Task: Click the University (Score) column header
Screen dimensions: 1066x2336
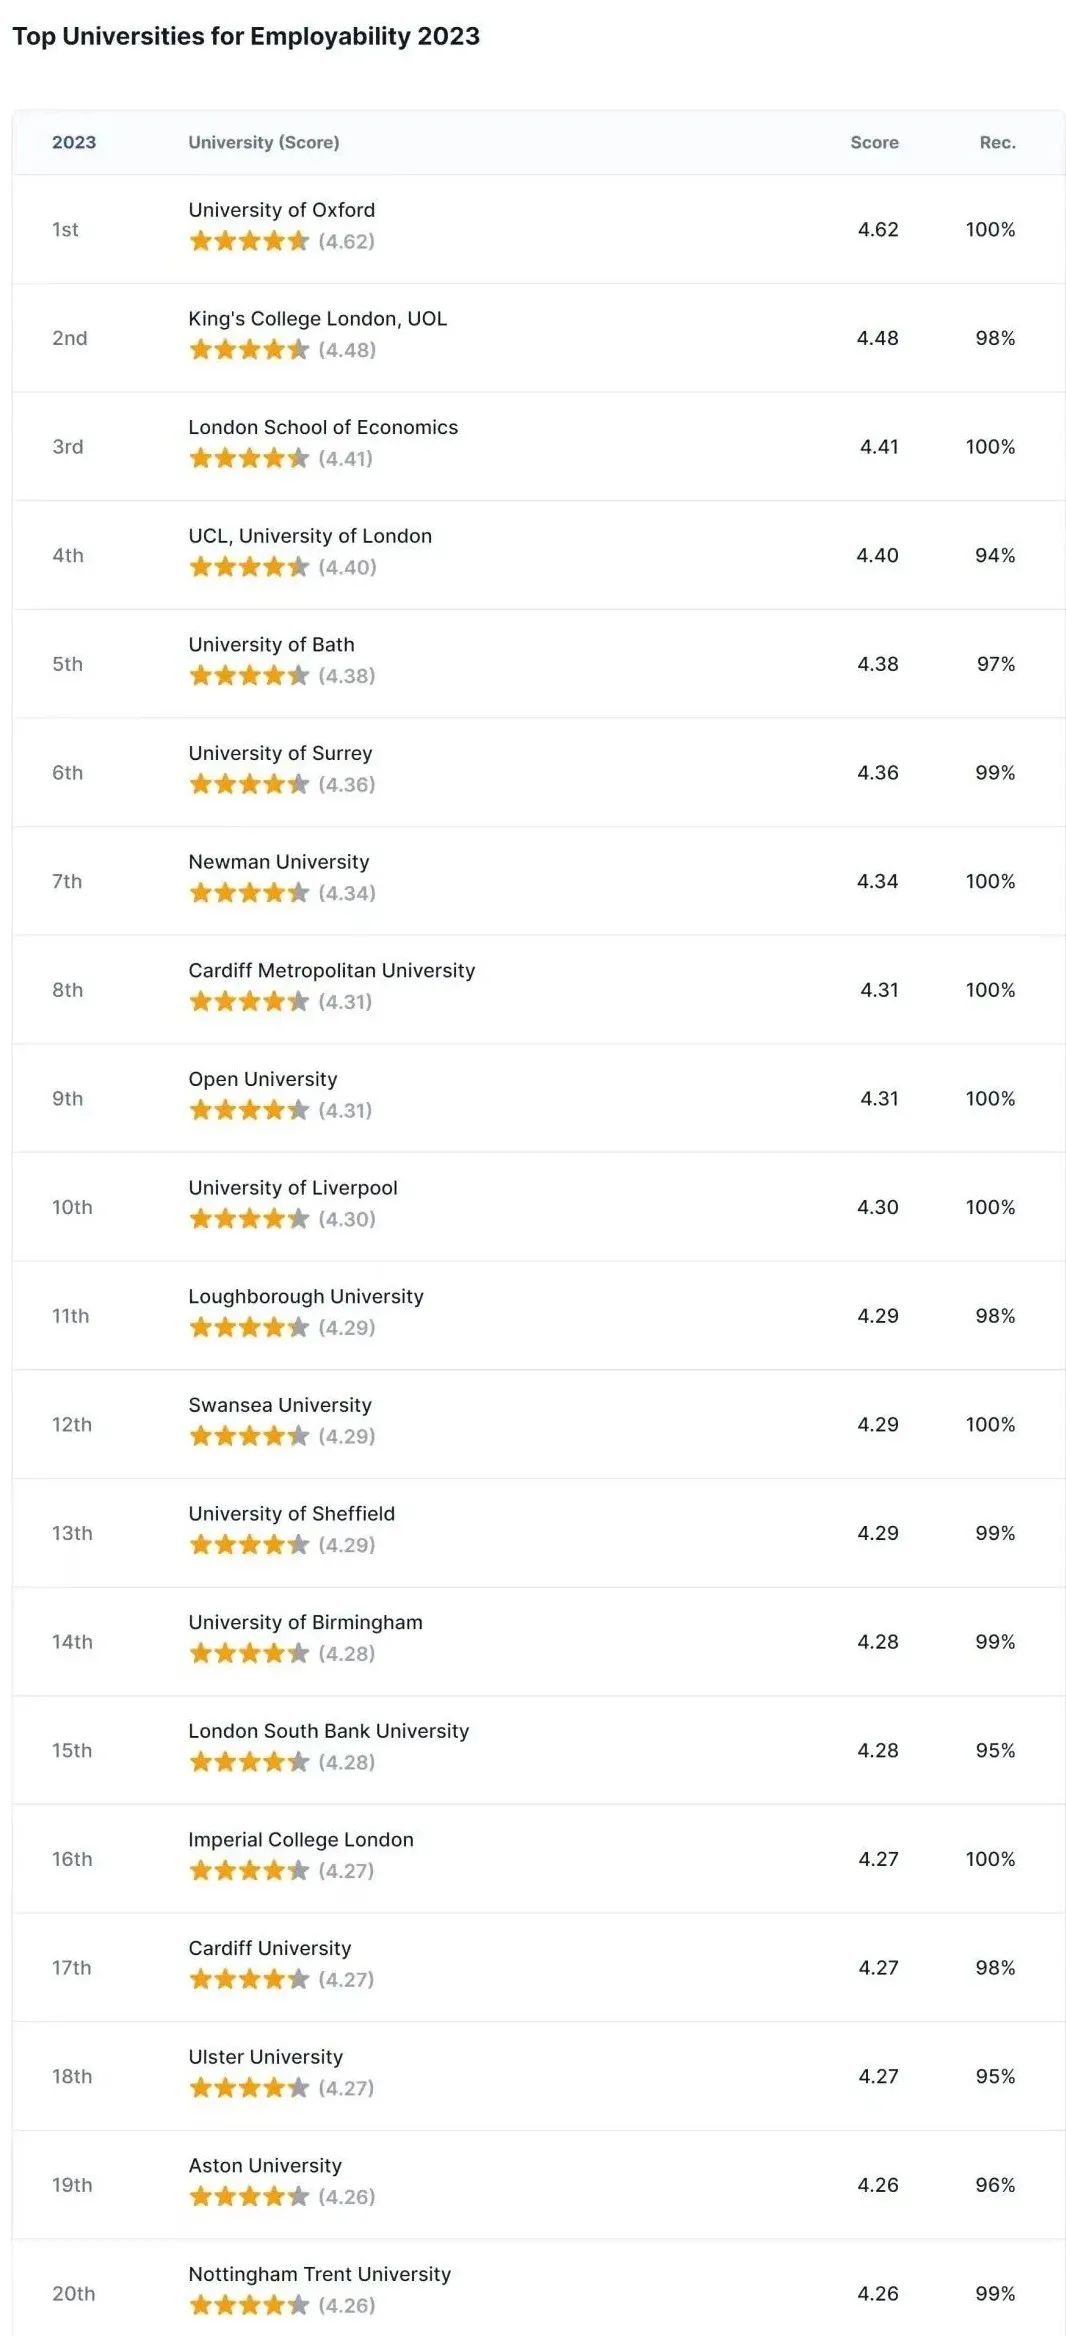Action: click(264, 142)
